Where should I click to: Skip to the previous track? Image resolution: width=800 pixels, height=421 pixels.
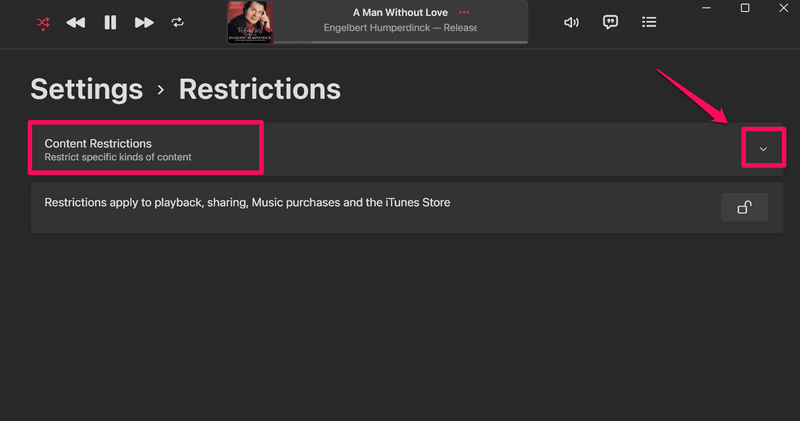pyautogui.click(x=76, y=22)
